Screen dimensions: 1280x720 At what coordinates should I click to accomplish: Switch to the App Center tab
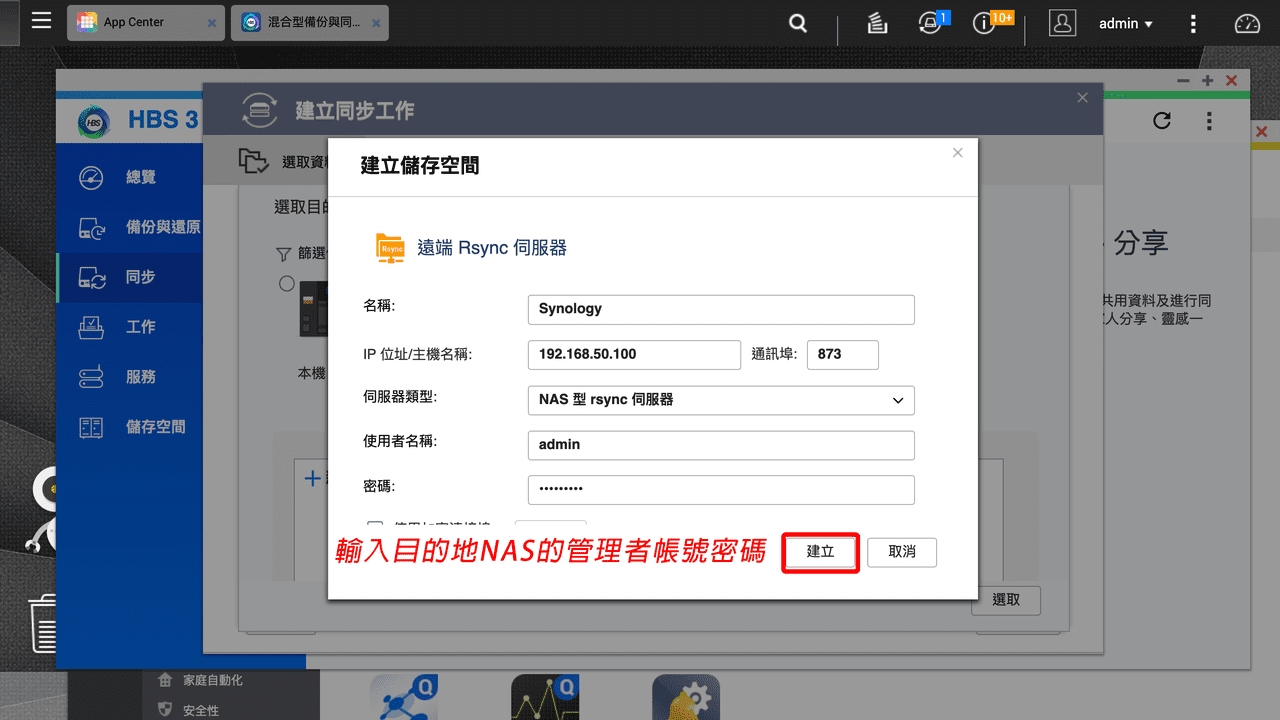tap(133, 22)
